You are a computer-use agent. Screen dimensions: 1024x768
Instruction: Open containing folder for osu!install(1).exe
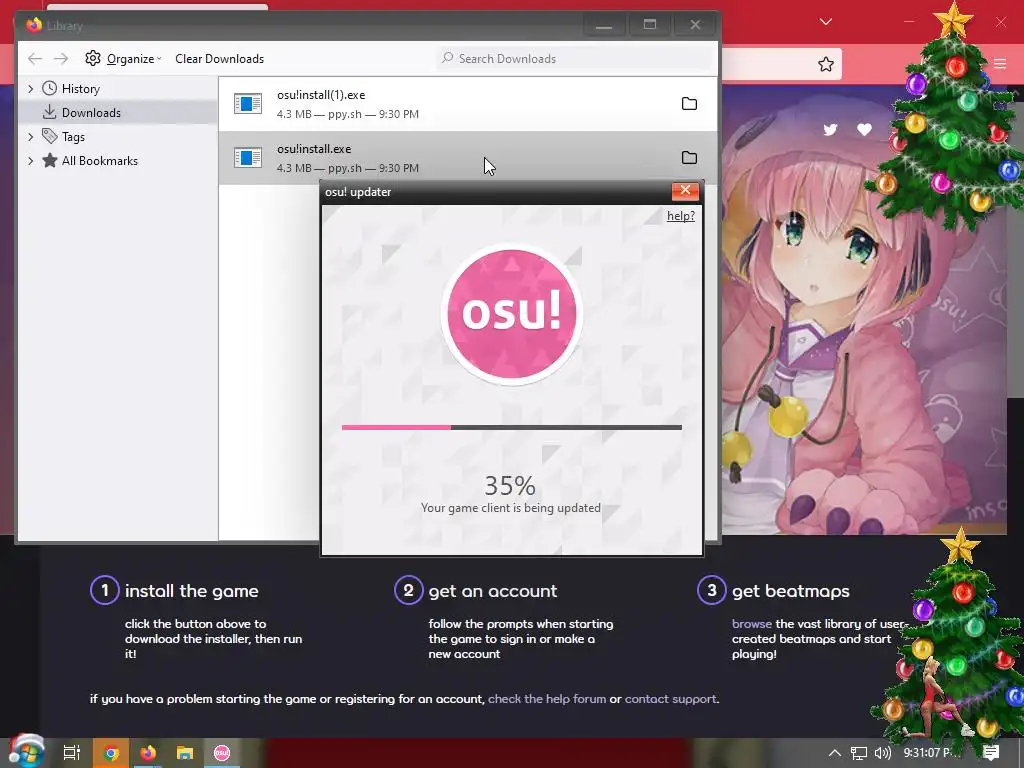[x=689, y=104]
